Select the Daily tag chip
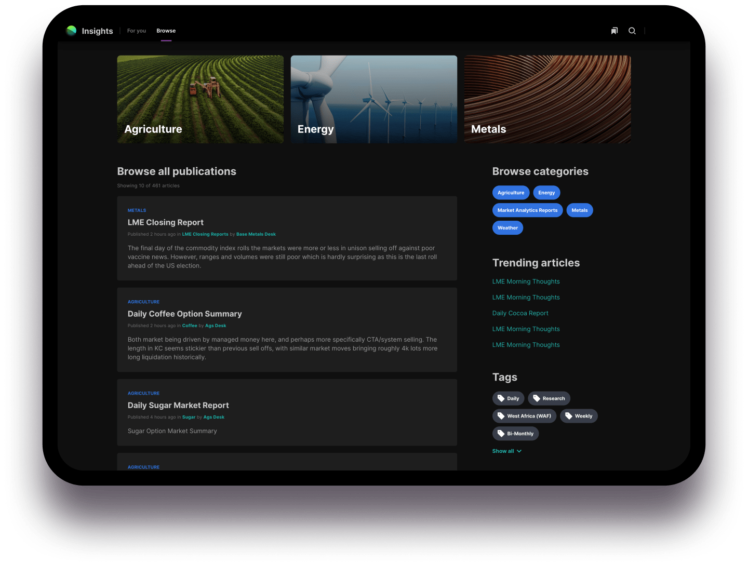This screenshot has width=748, height=565. point(509,398)
